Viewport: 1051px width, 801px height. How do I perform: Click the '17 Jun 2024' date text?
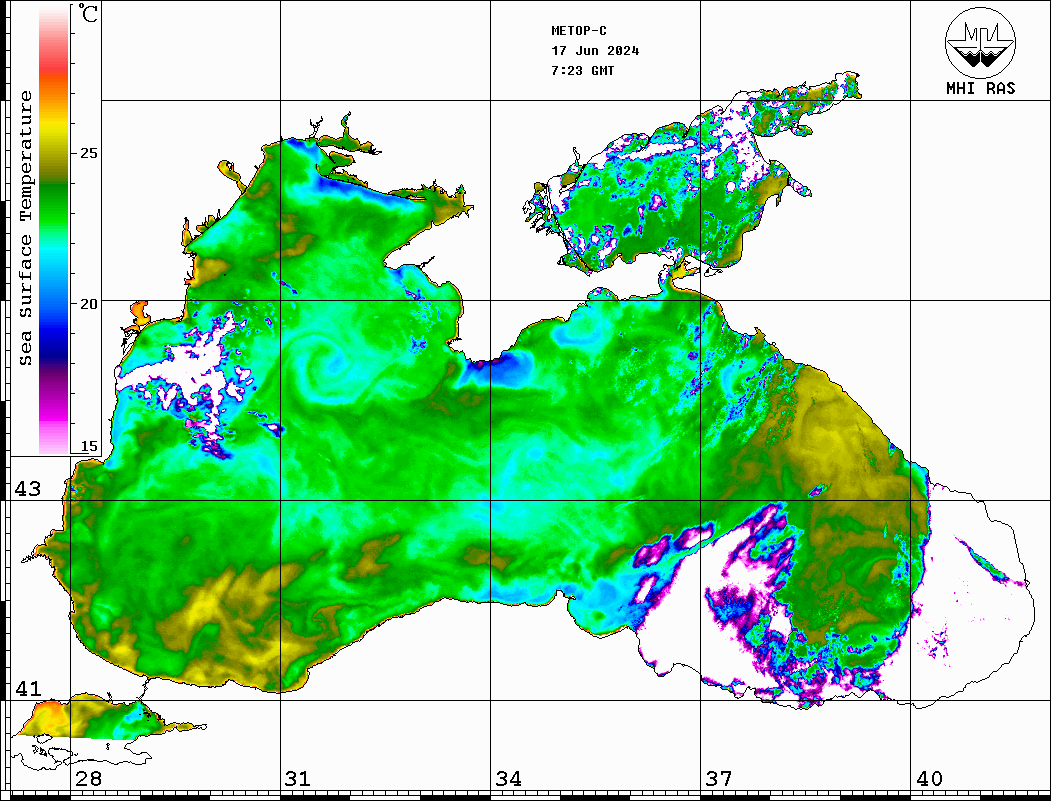coord(595,51)
